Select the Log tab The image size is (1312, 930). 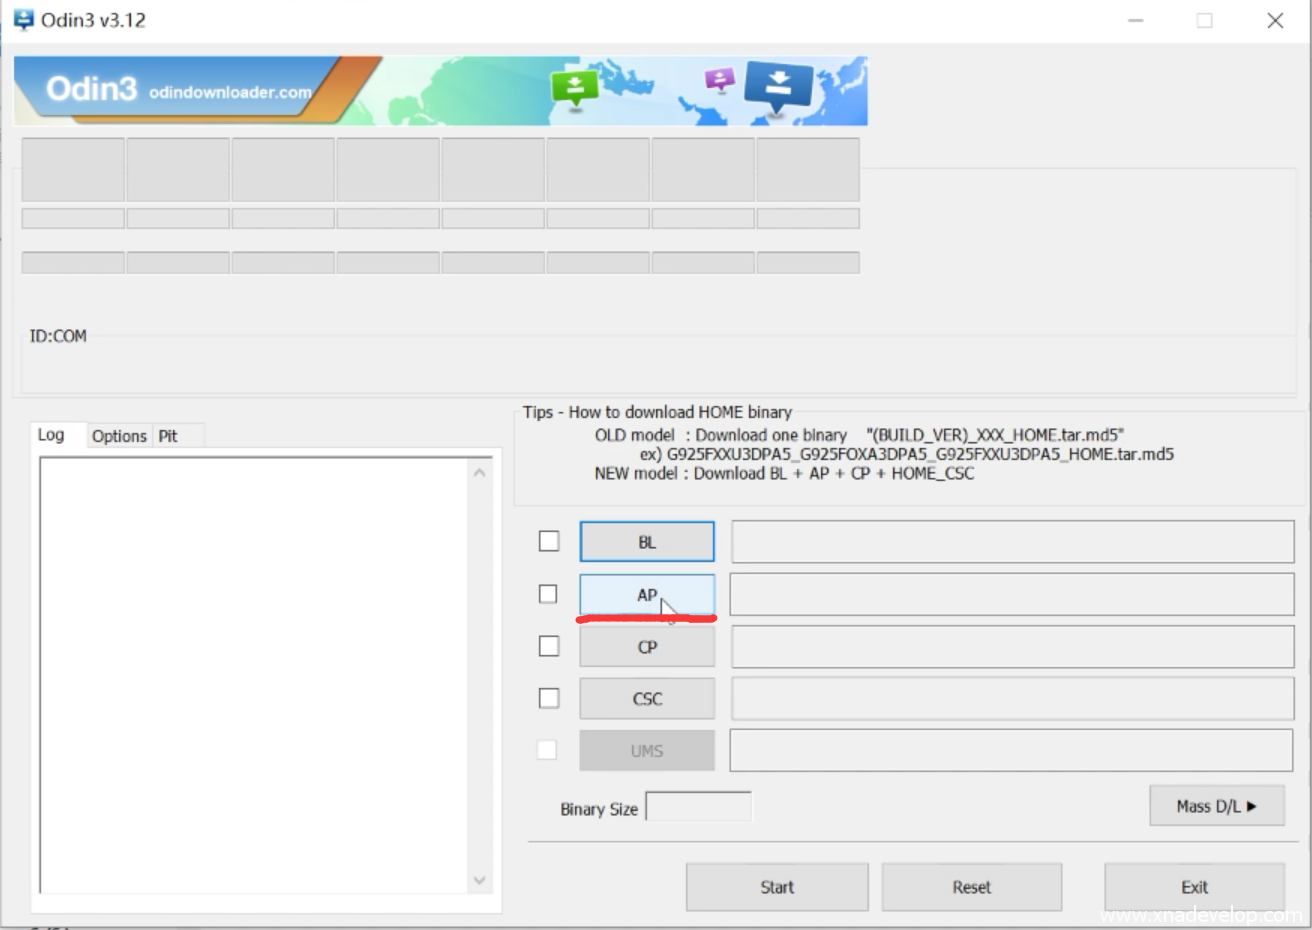[x=51, y=435]
